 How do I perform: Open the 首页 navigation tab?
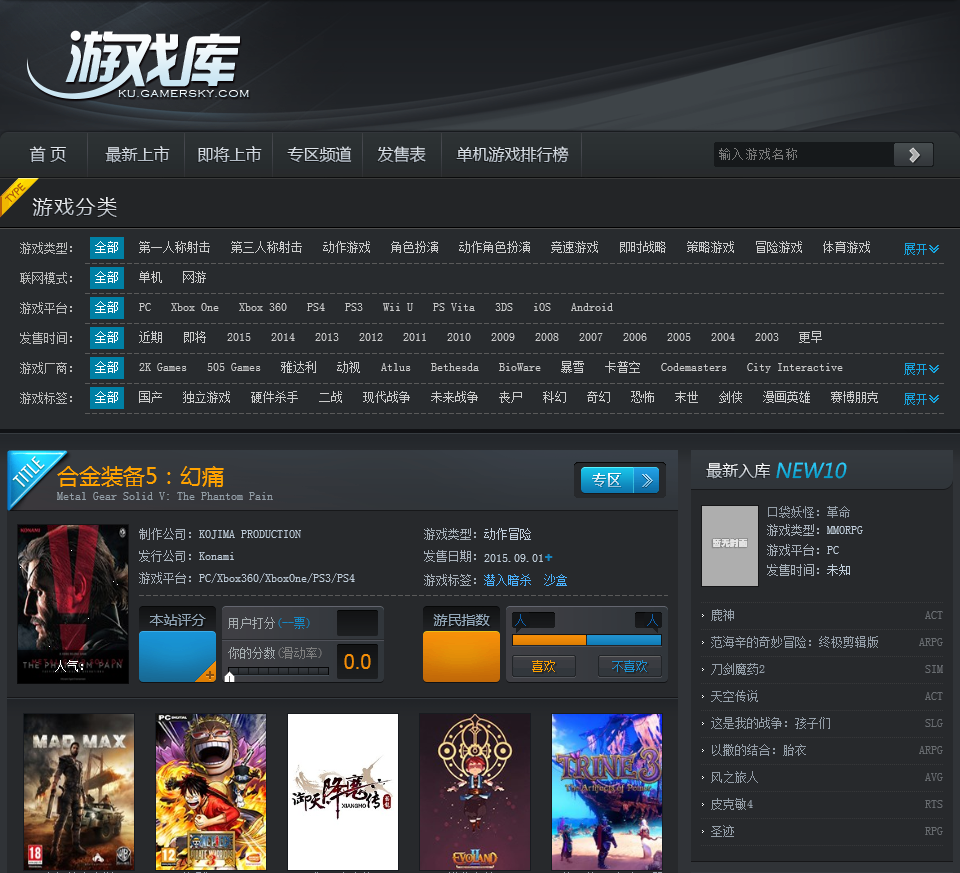48,154
